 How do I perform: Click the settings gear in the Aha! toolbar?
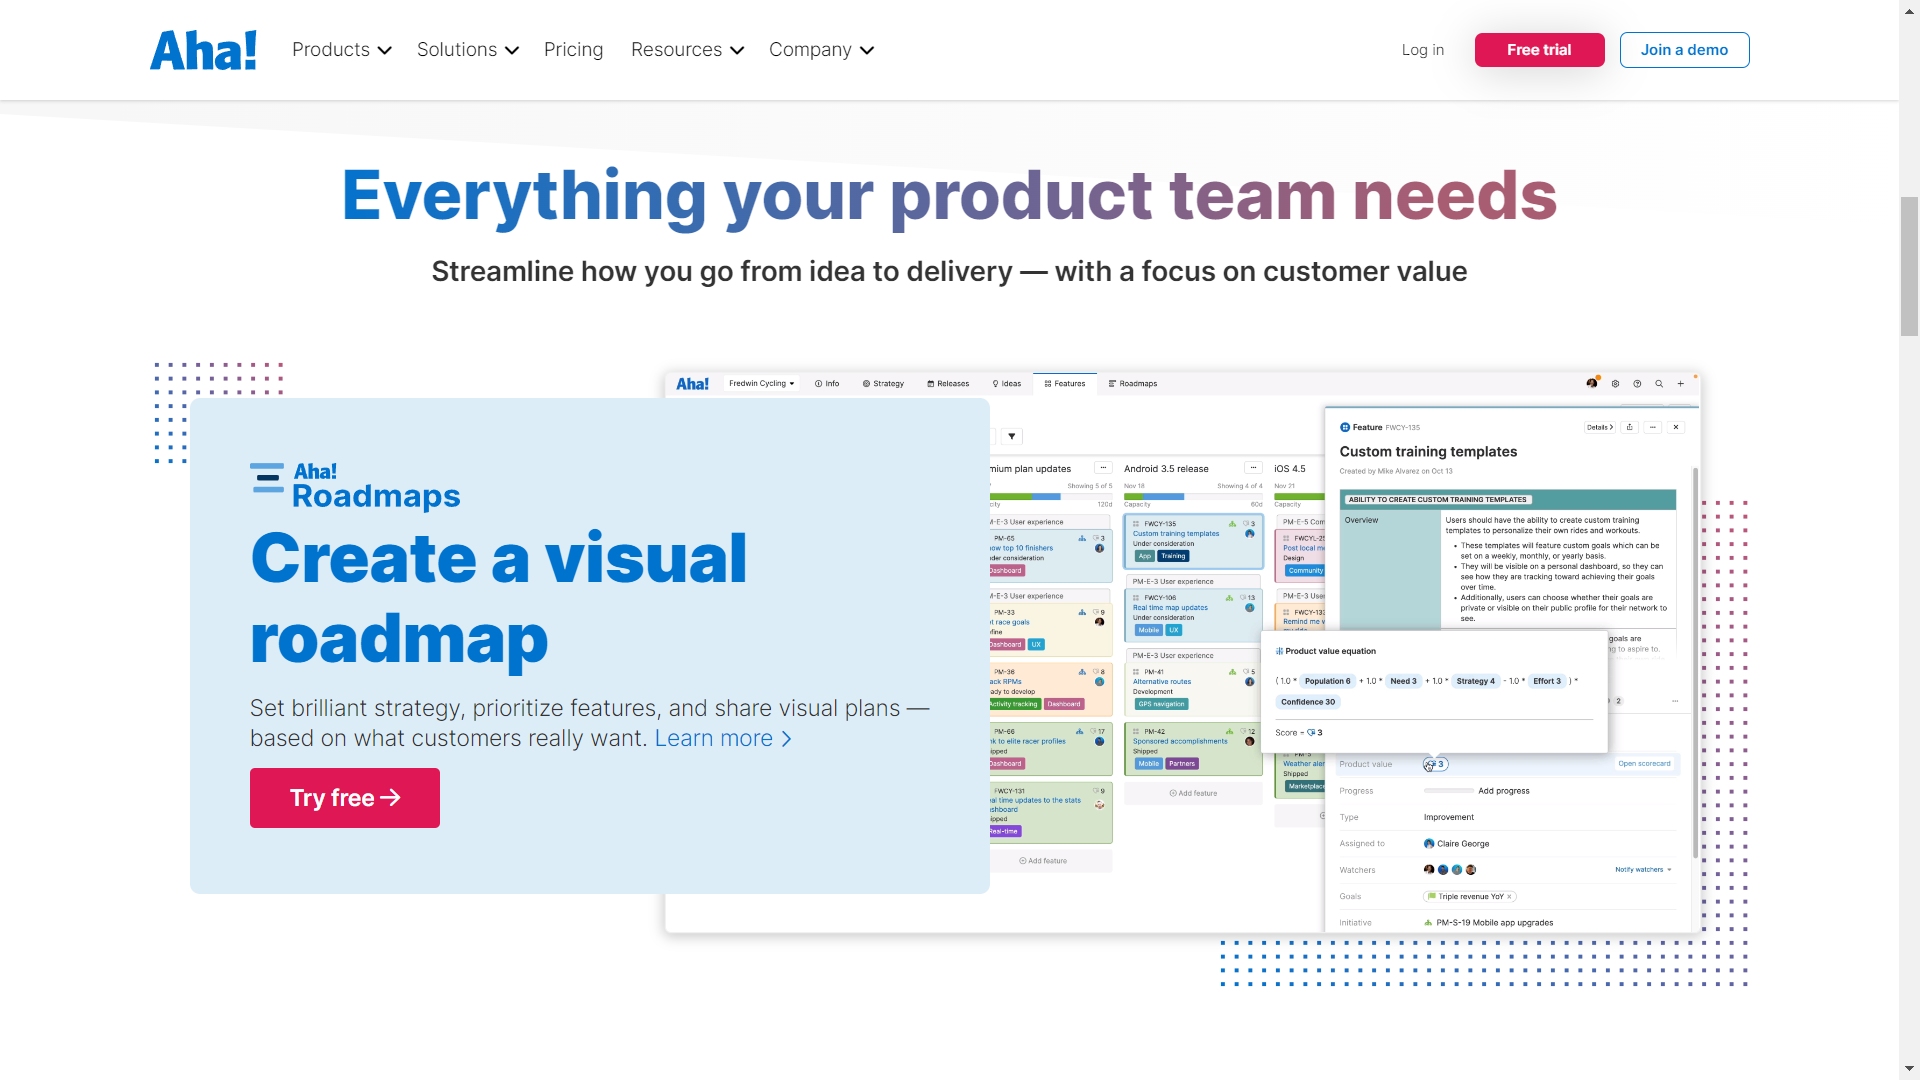tap(1615, 383)
